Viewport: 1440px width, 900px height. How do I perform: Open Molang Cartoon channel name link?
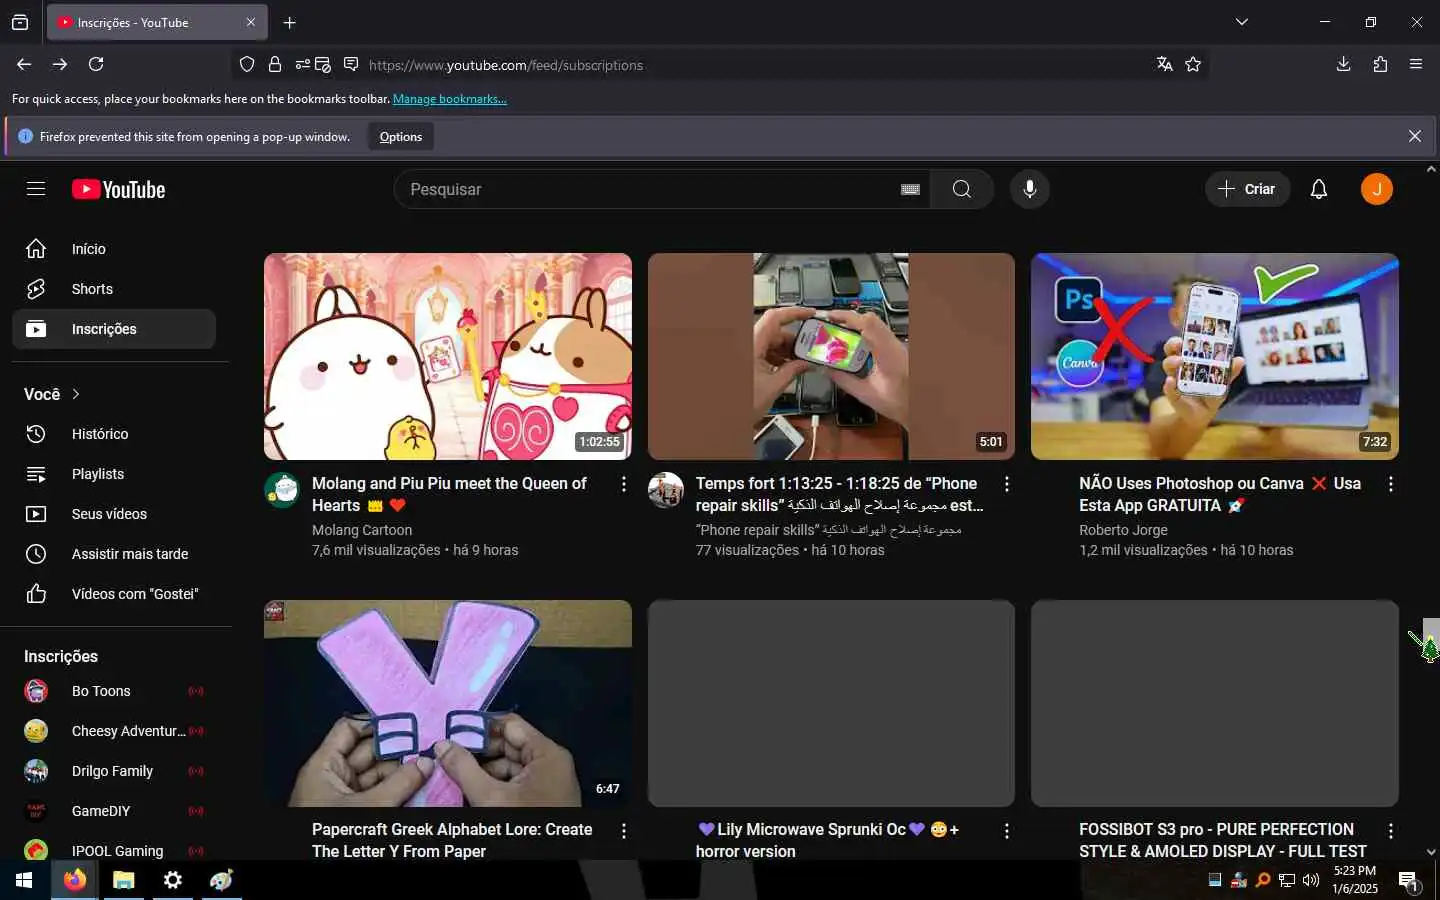362,530
